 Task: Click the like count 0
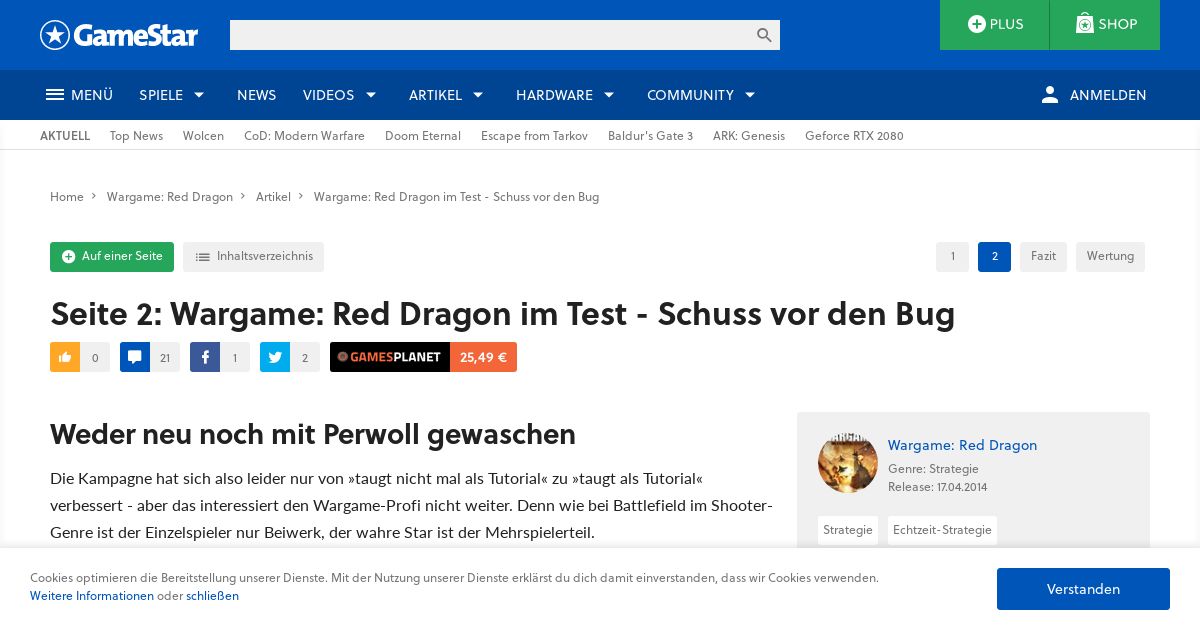click(x=95, y=357)
